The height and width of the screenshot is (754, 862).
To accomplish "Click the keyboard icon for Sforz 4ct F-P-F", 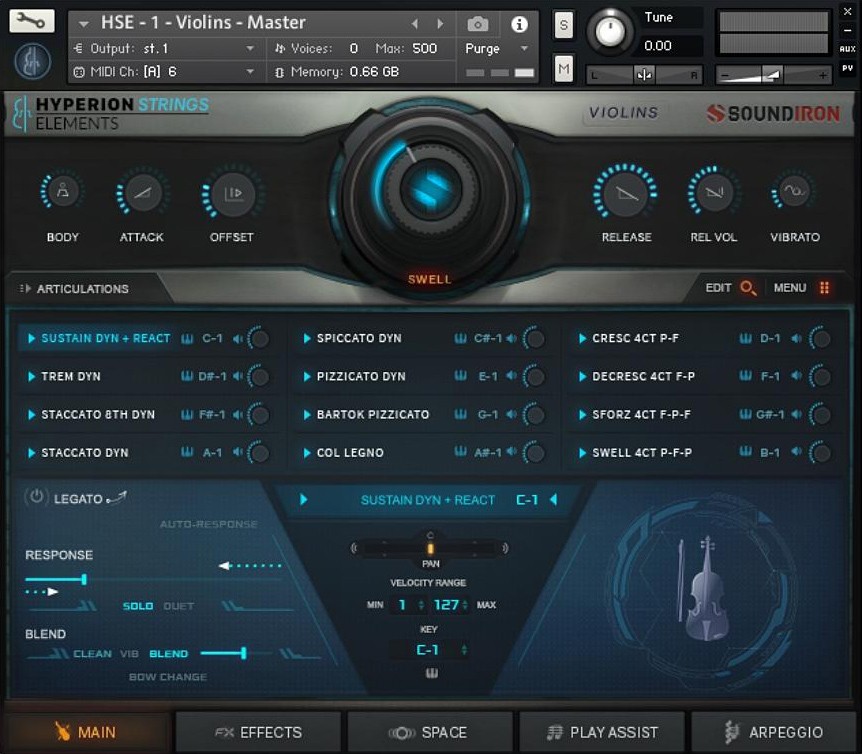I will 745,414.
